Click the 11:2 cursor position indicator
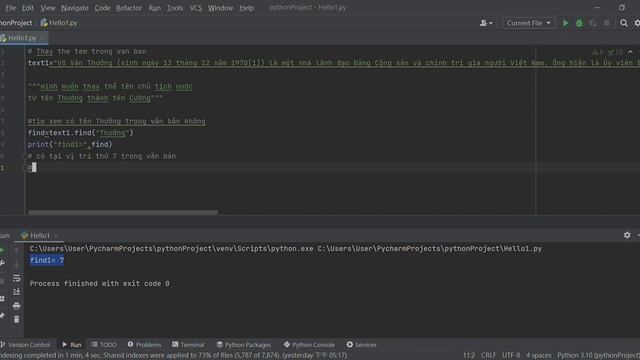Screen dimensions: 640x360 [x=469, y=356]
